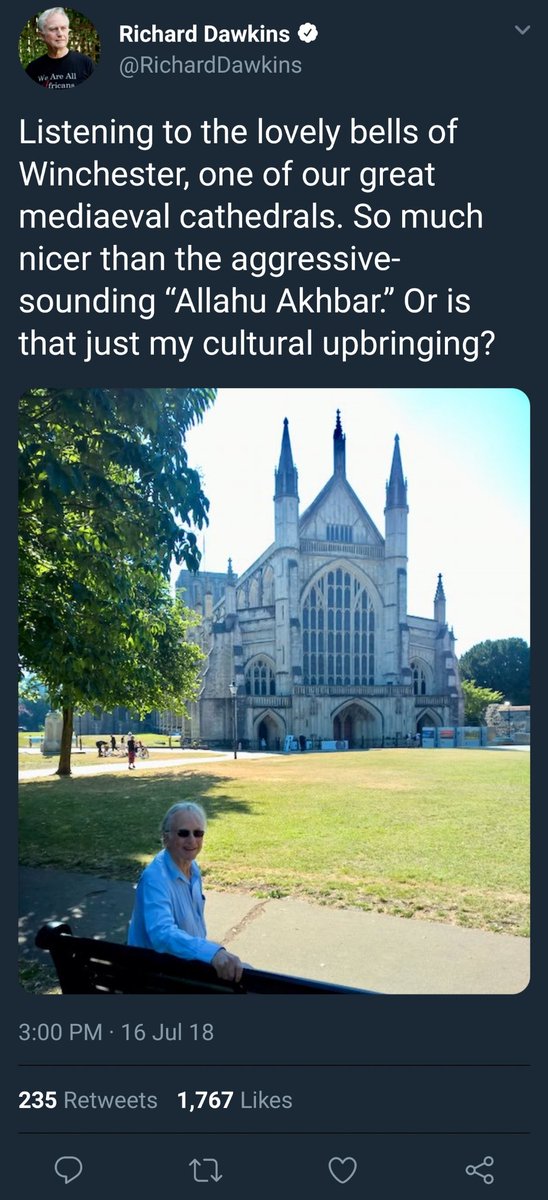Open the tweet options chevron

pos(519,31)
